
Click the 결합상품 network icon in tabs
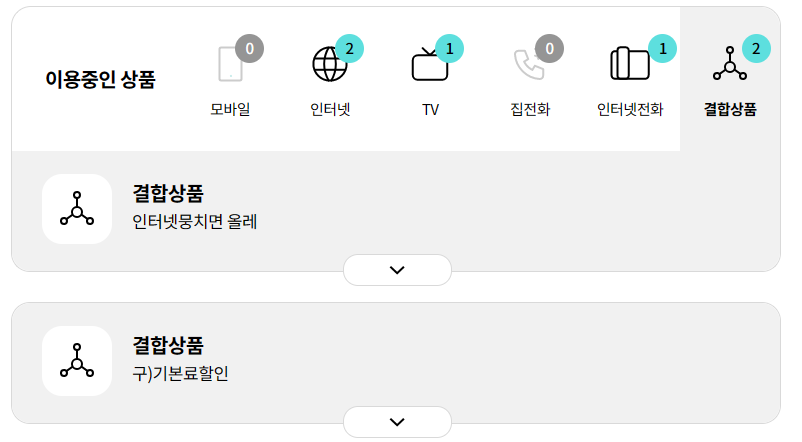pyautogui.click(x=730, y=64)
